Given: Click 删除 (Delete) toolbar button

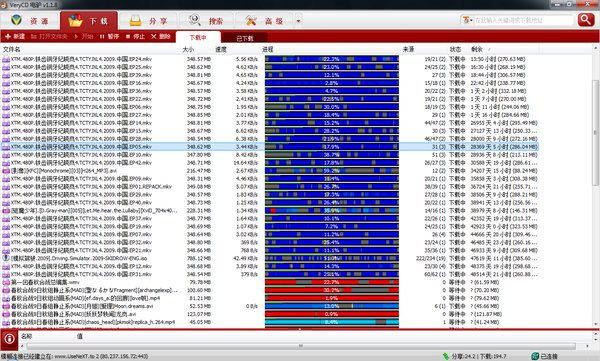Looking at the screenshot, I should (161, 36).
